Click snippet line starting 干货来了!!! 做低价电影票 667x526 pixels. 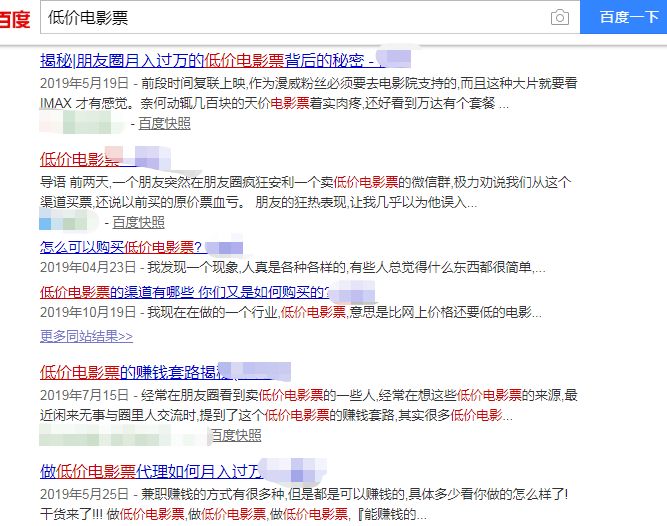[x=234, y=514]
